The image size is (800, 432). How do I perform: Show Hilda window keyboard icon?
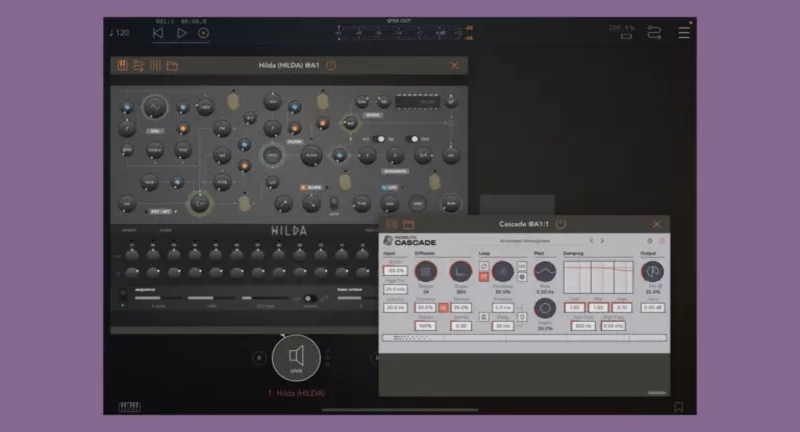[122, 65]
